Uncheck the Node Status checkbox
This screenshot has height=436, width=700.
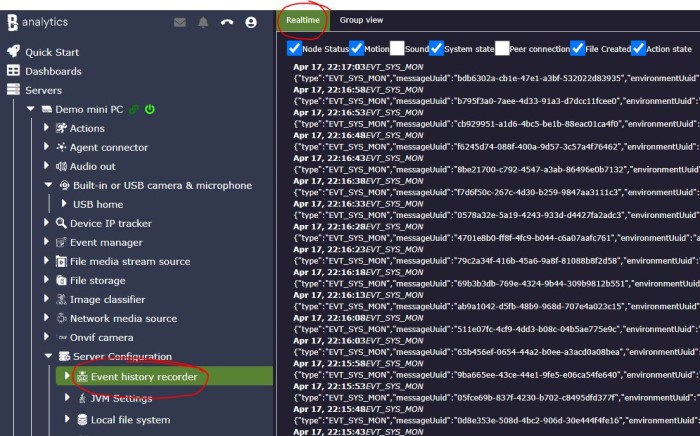(294, 48)
